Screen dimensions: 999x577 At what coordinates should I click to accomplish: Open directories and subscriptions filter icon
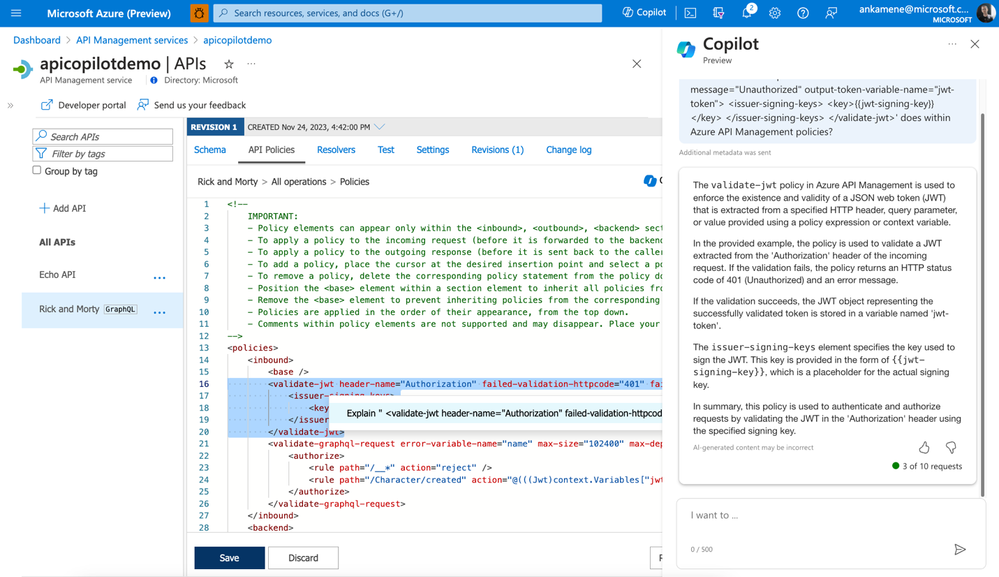click(x=718, y=13)
